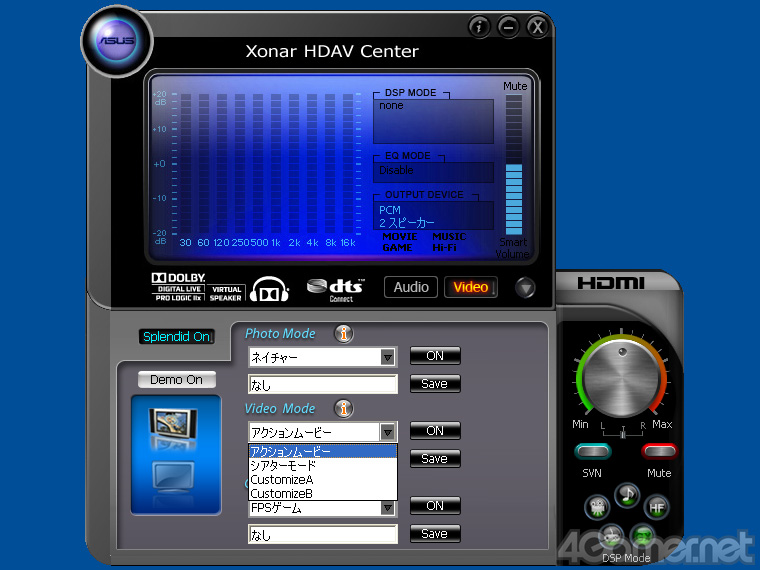The image size is (760, 570).
Task: Click the 30 Hz equalizer band
Action: pos(186,165)
